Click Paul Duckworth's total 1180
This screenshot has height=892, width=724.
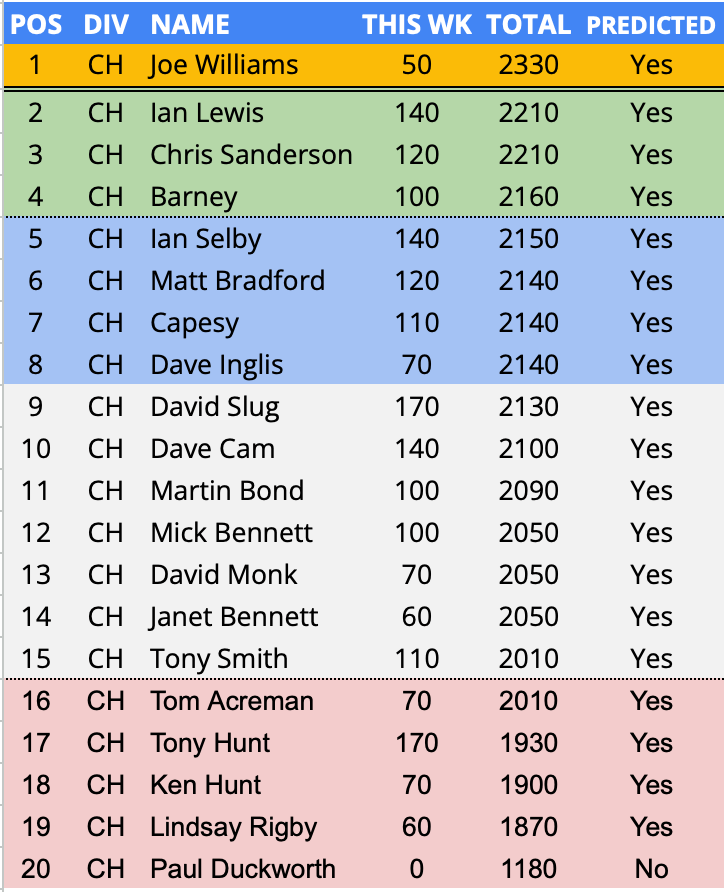528,869
